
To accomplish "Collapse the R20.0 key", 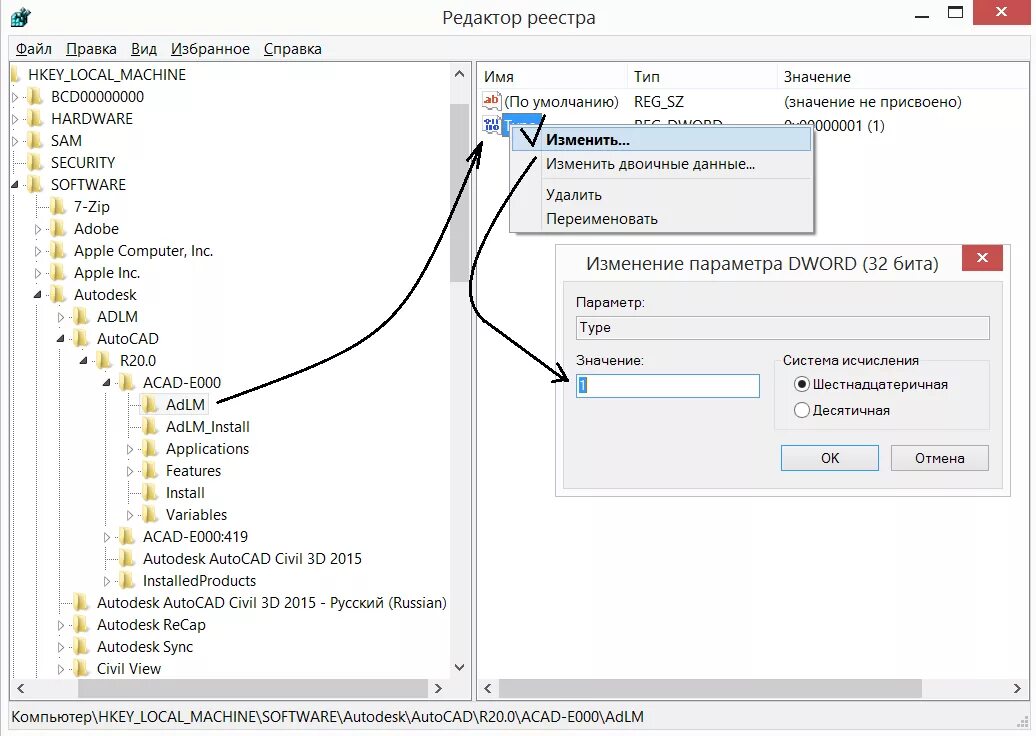I will tap(83, 361).
